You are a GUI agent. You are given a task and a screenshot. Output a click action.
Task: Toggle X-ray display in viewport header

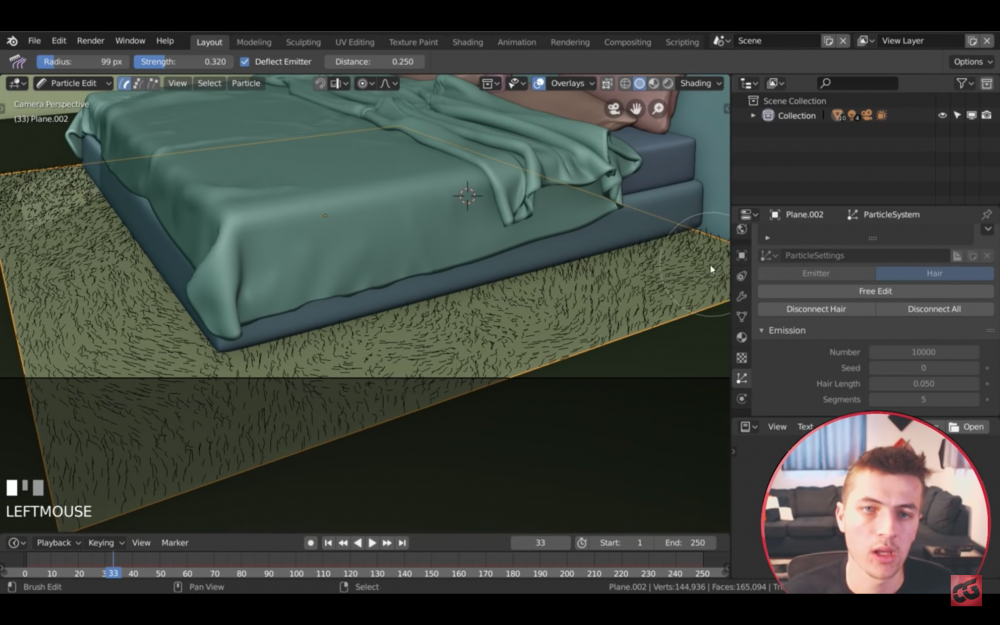click(x=607, y=84)
